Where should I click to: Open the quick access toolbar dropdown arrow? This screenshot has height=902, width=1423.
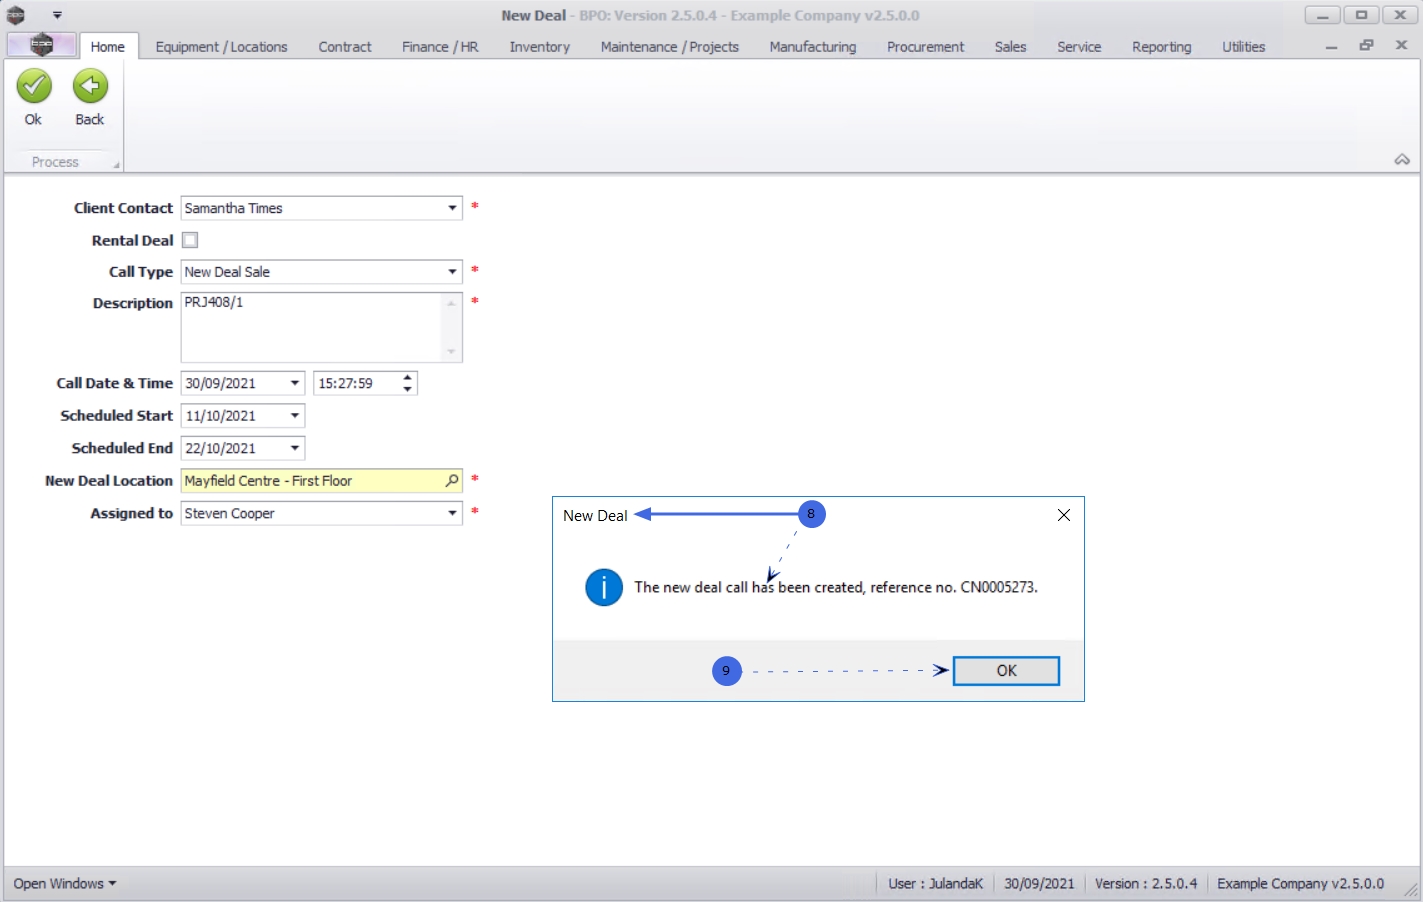click(x=57, y=15)
